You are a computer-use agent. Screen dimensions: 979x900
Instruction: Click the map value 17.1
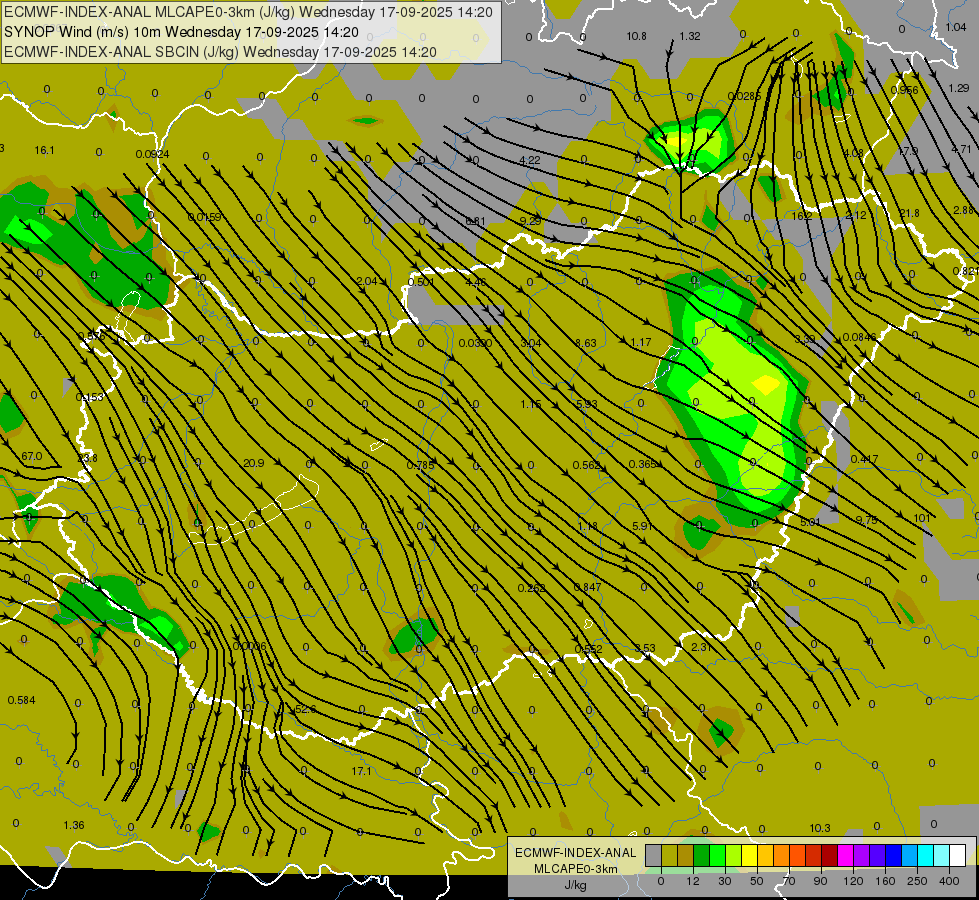[362, 771]
